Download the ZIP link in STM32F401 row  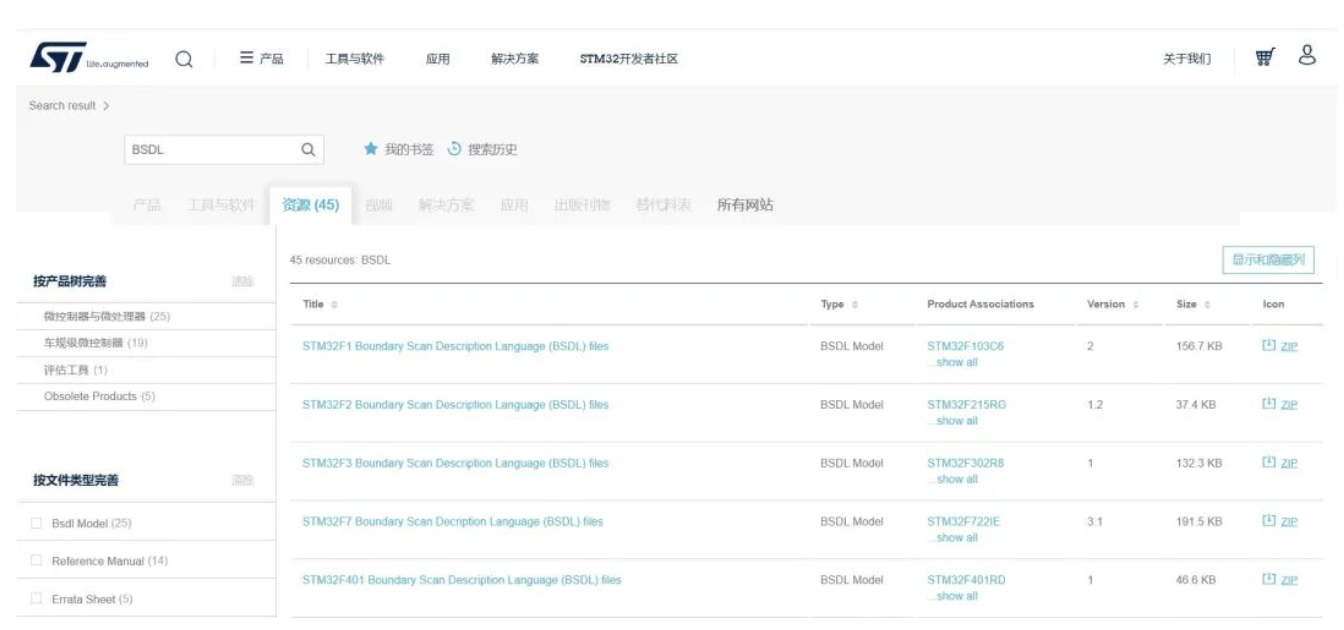(x=1288, y=579)
